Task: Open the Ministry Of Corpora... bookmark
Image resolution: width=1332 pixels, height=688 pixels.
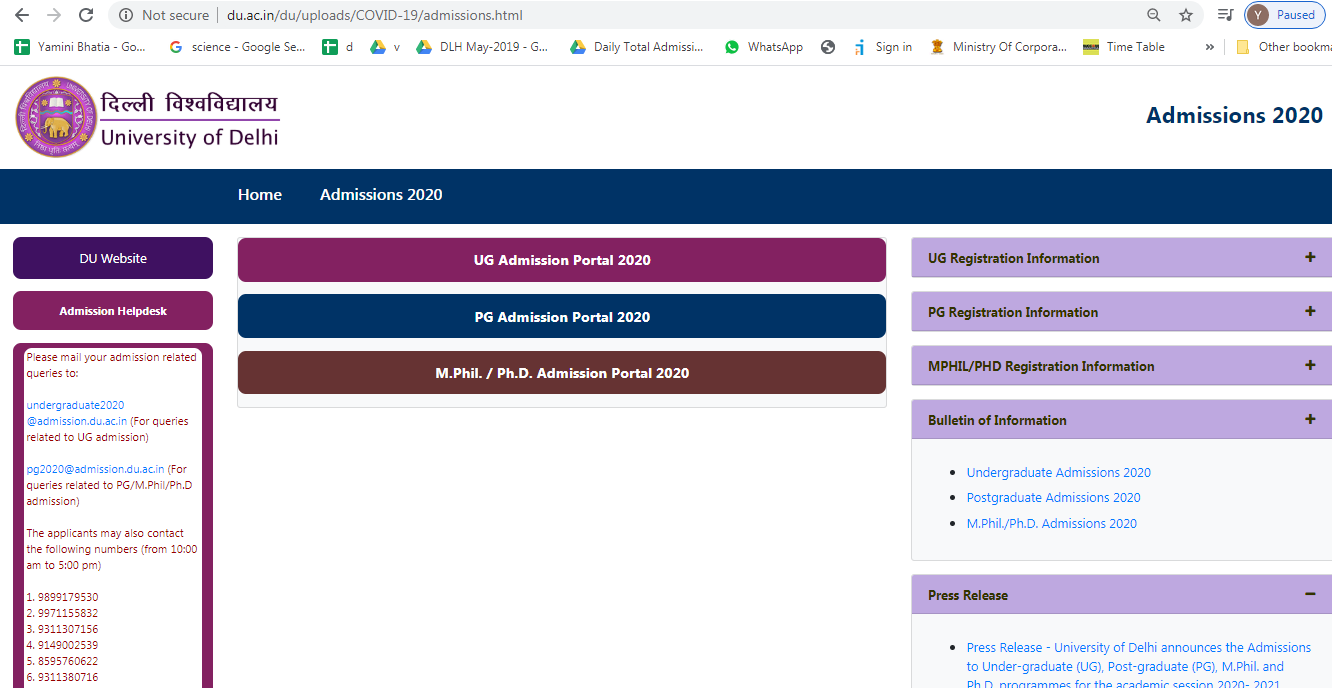Action: (998, 47)
